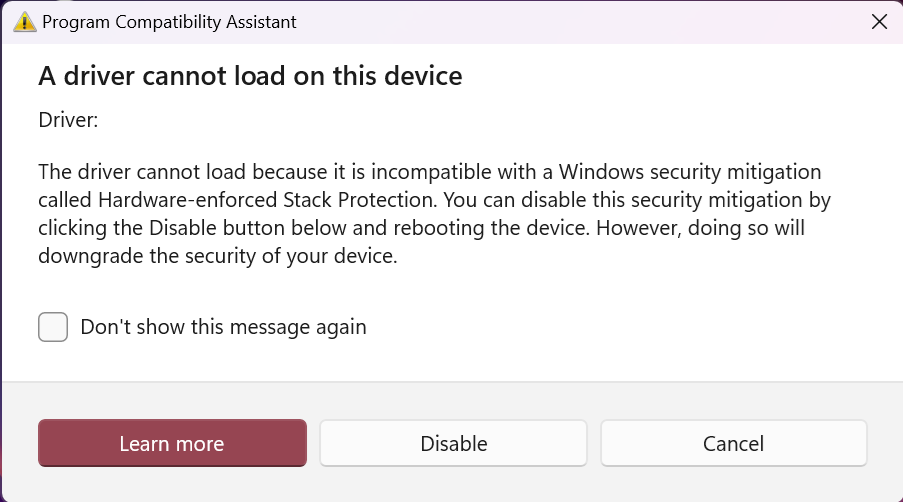Click the "Don't show this message again" label

tap(223, 327)
